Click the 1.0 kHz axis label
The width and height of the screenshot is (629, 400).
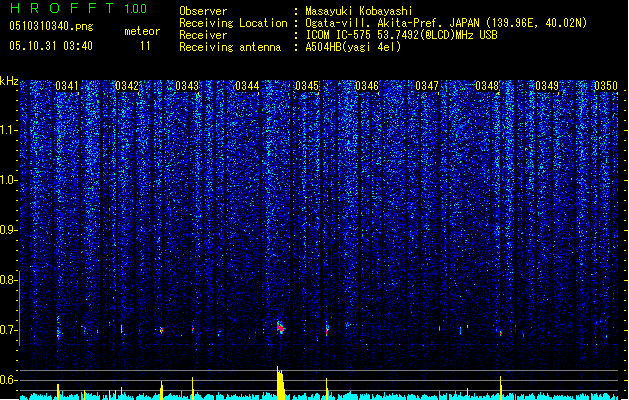coord(8,180)
